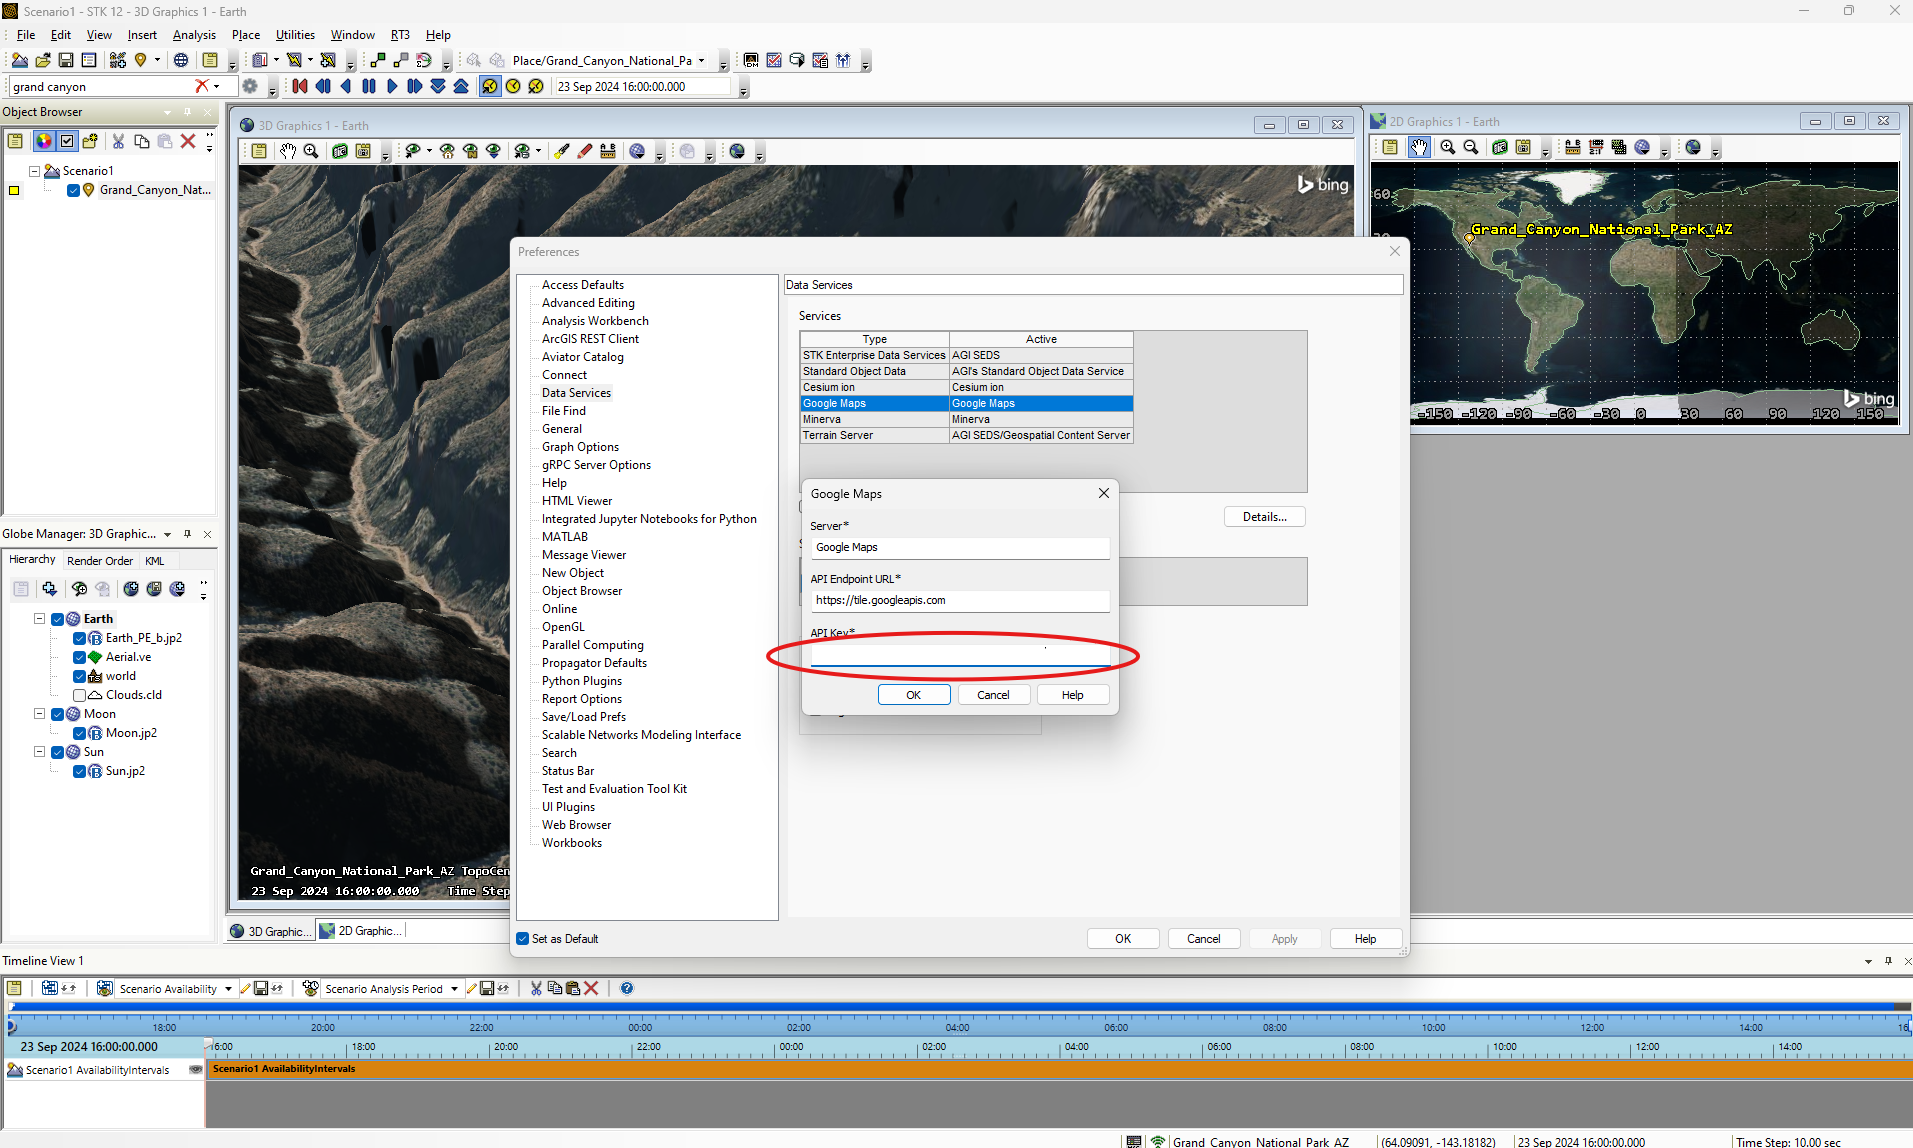Image resolution: width=1913 pixels, height=1148 pixels.
Task: Enable the Clouds.cld layer checkbox
Action: [x=79, y=695]
